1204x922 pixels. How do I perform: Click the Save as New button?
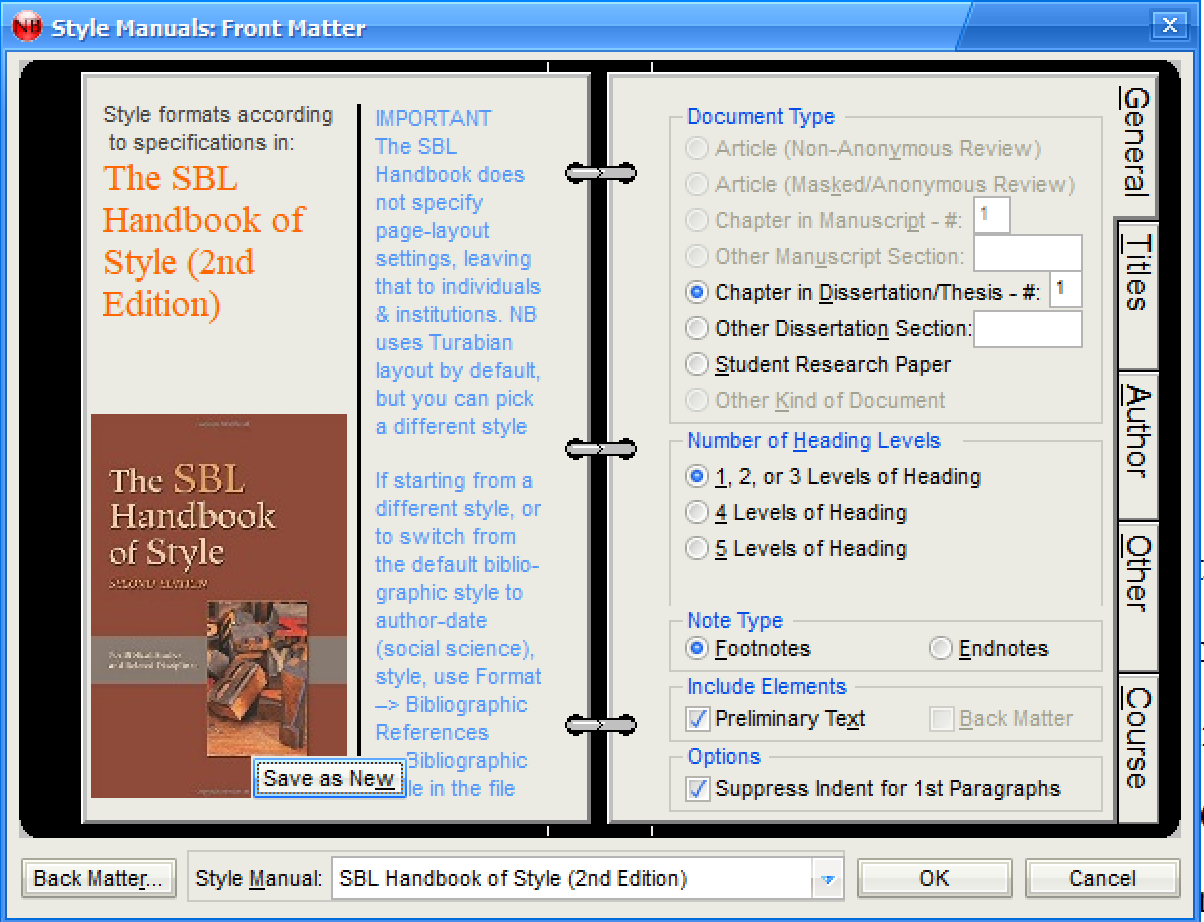coord(329,779)
